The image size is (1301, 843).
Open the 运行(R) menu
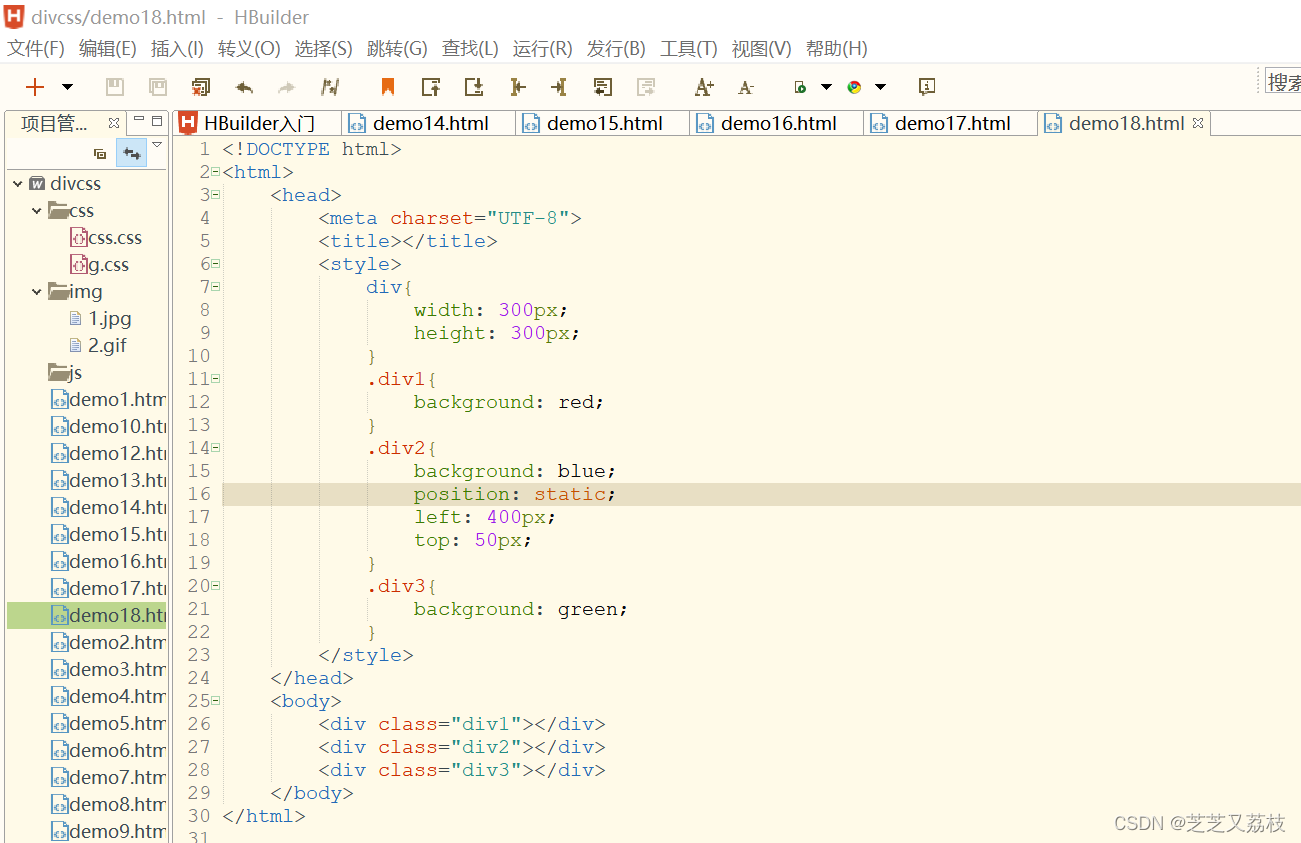[542, 48]
